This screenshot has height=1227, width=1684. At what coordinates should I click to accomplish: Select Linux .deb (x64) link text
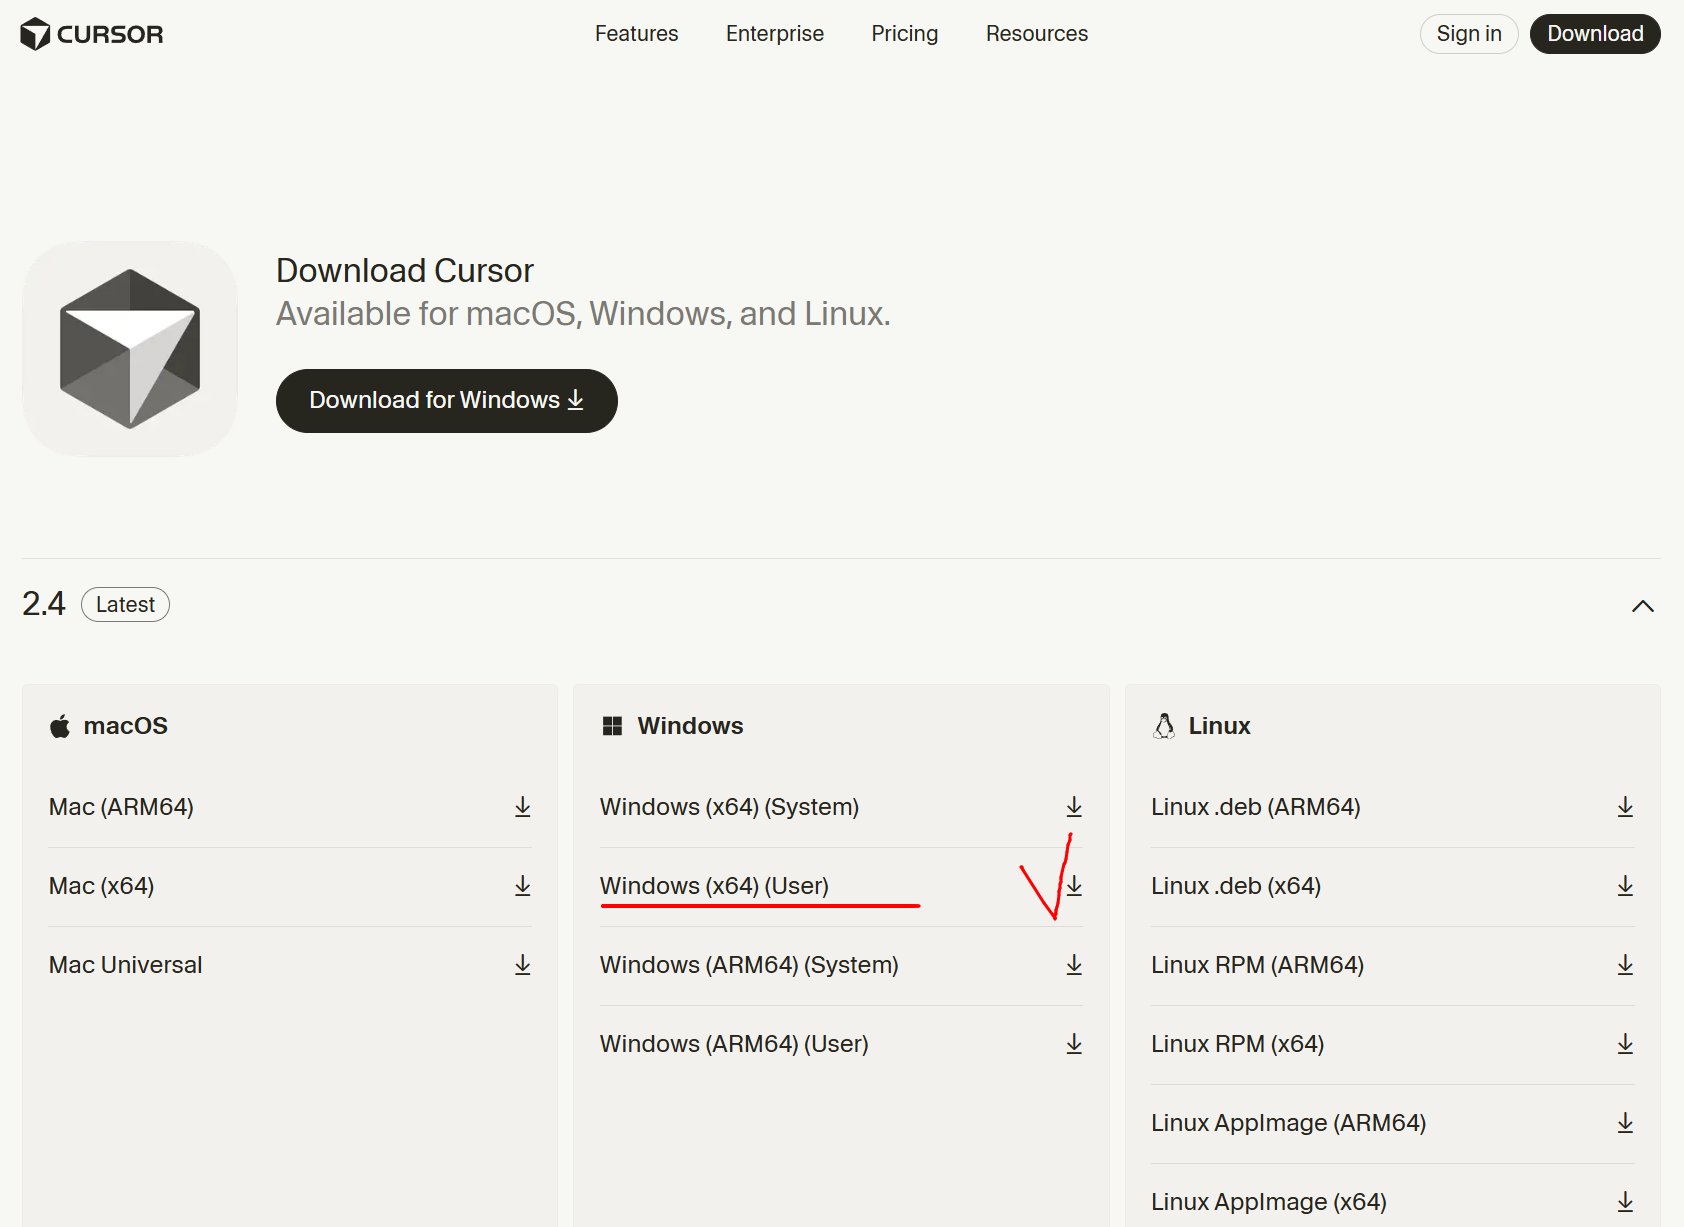click(x=1236, y=886)
